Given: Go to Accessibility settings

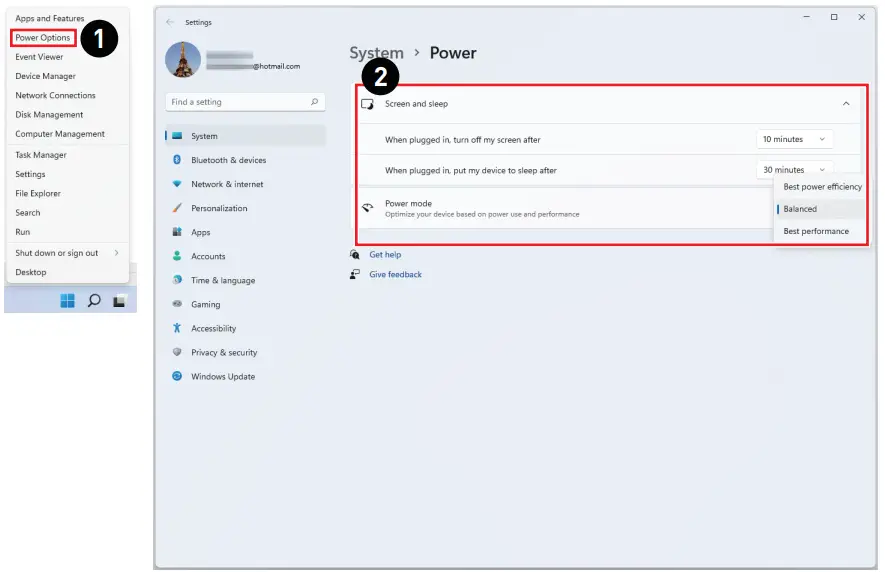Looking at the screenshot, I should [x=213, y=328].
